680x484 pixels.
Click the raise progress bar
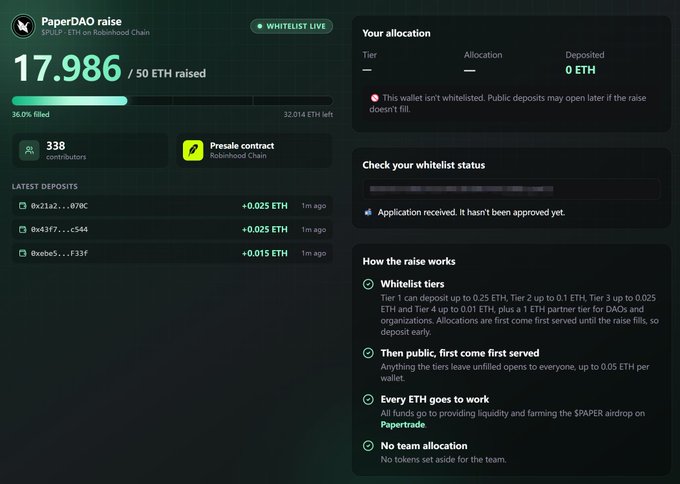pos(173,101)
